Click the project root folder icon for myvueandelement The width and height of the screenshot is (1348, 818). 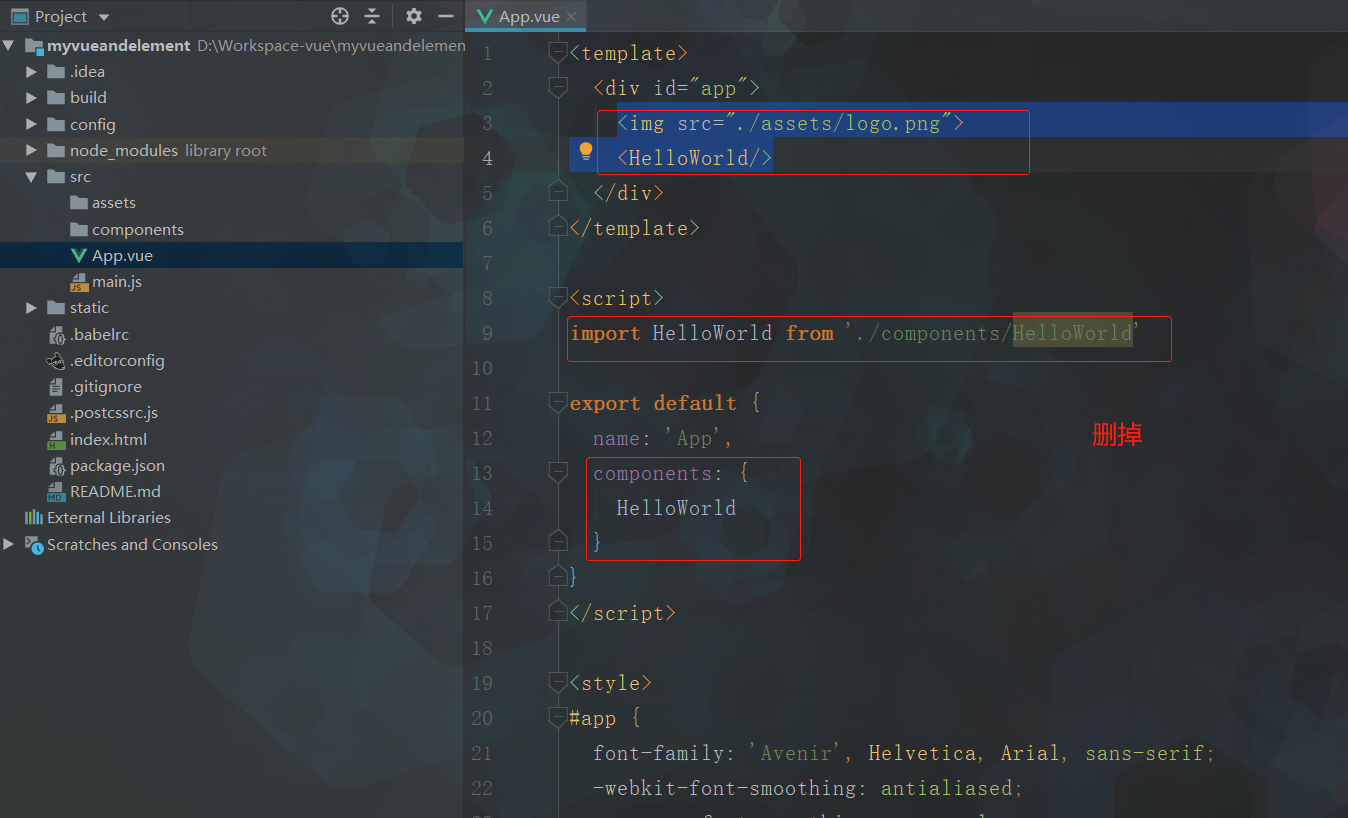pos(34,46)
